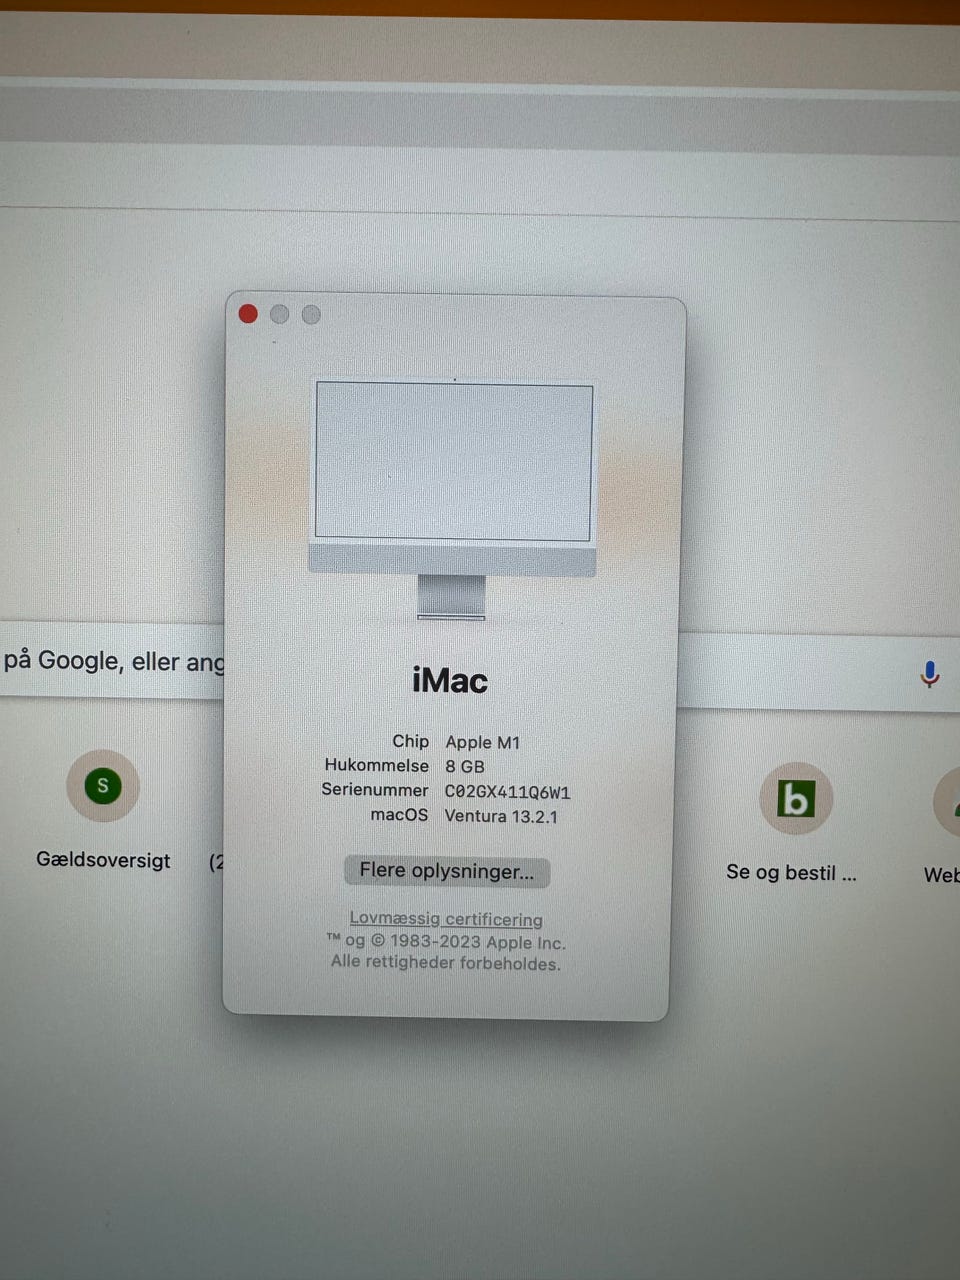Minimize the iMac info window
Image resolution: width=960 pixels, height=1280 pixels.
279,314
